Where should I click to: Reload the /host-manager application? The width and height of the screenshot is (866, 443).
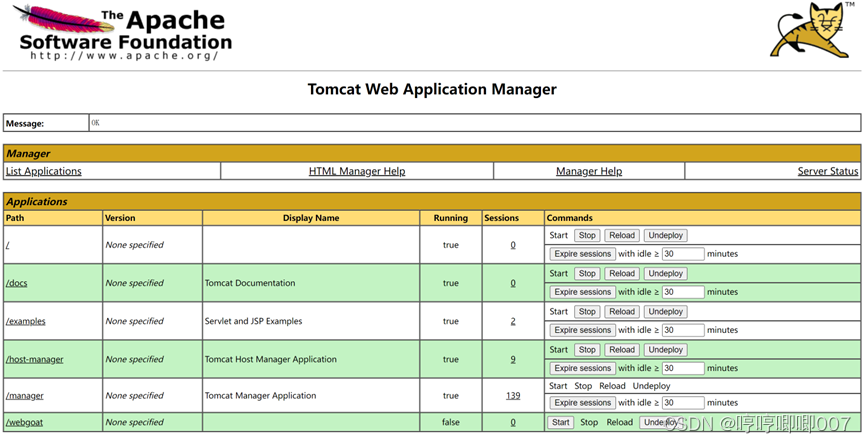pyautogui.click(x=622, y=350)
